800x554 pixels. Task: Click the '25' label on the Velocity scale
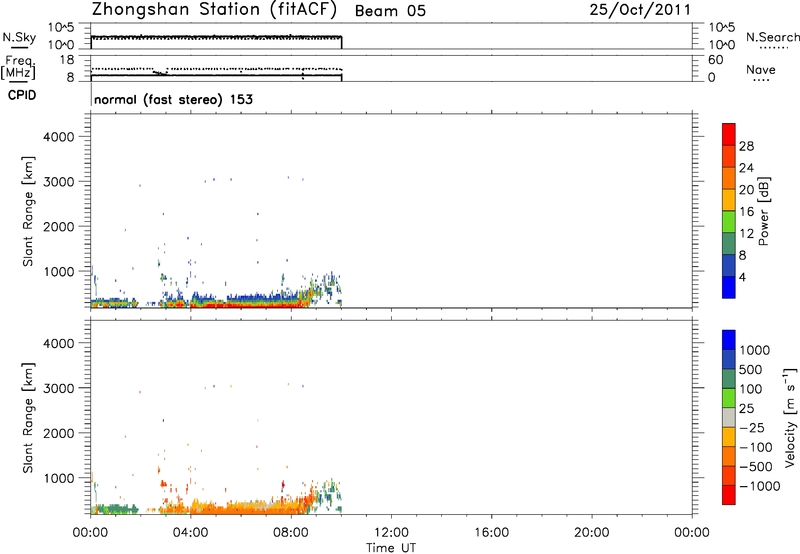coord(746,409)
